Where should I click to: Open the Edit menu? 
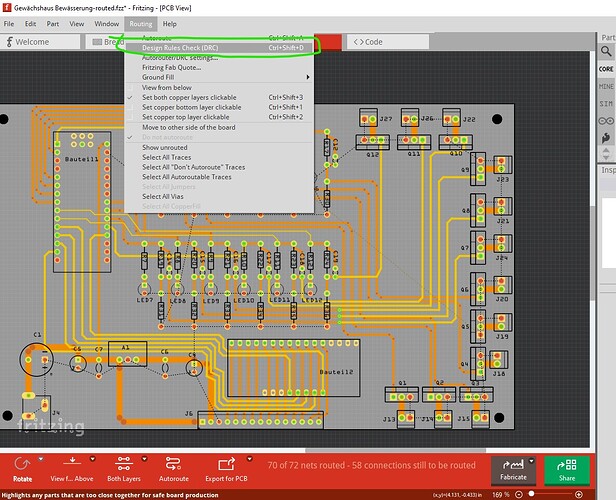(30, 24)
